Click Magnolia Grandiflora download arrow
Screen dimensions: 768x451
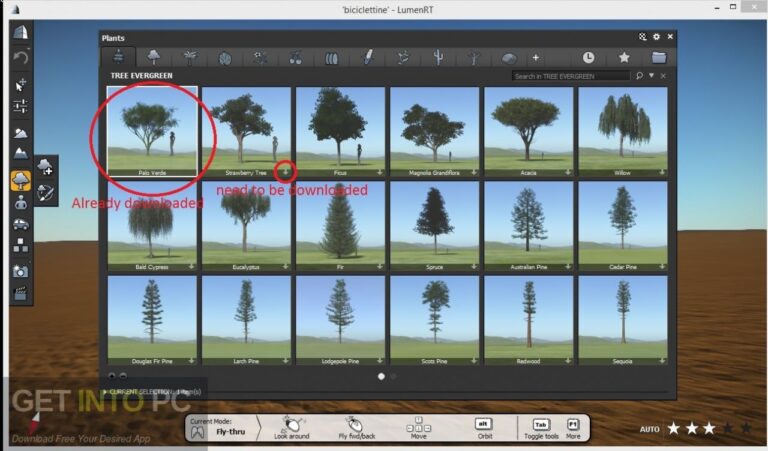point(474,172)
